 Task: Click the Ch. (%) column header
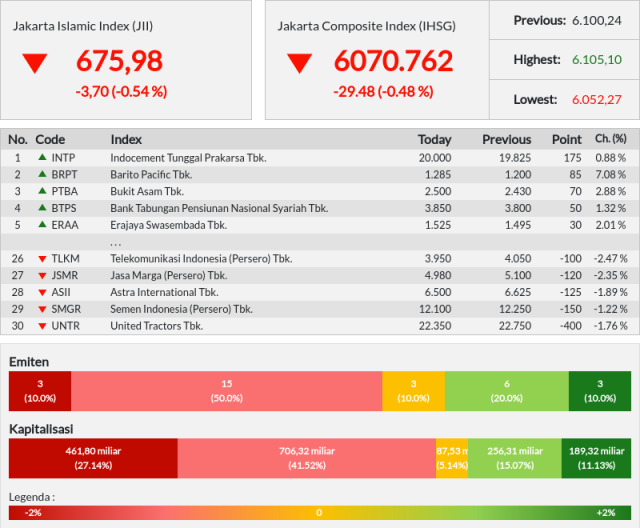pos(611,139)
